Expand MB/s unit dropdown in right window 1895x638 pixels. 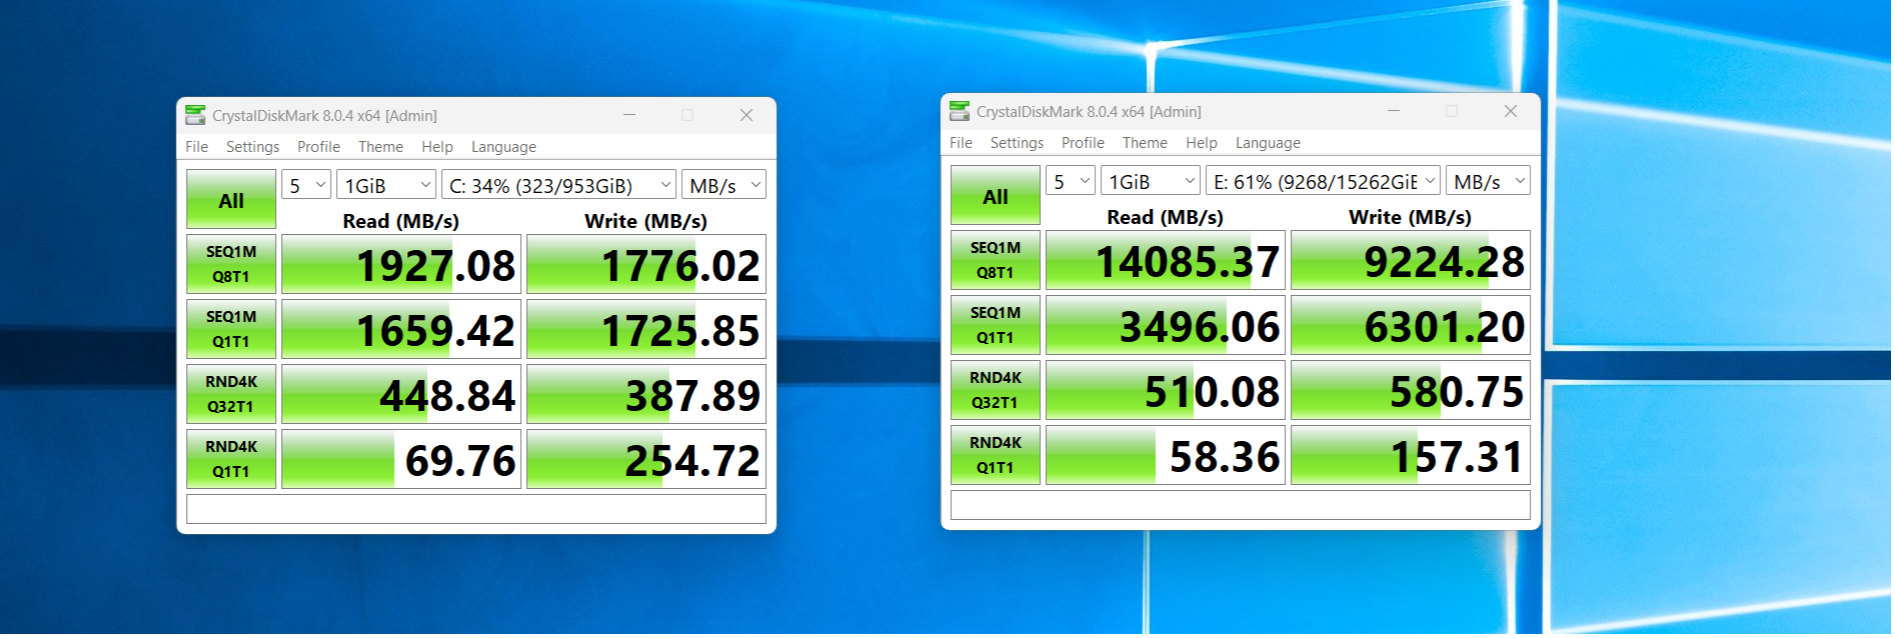pos(1488,181)
